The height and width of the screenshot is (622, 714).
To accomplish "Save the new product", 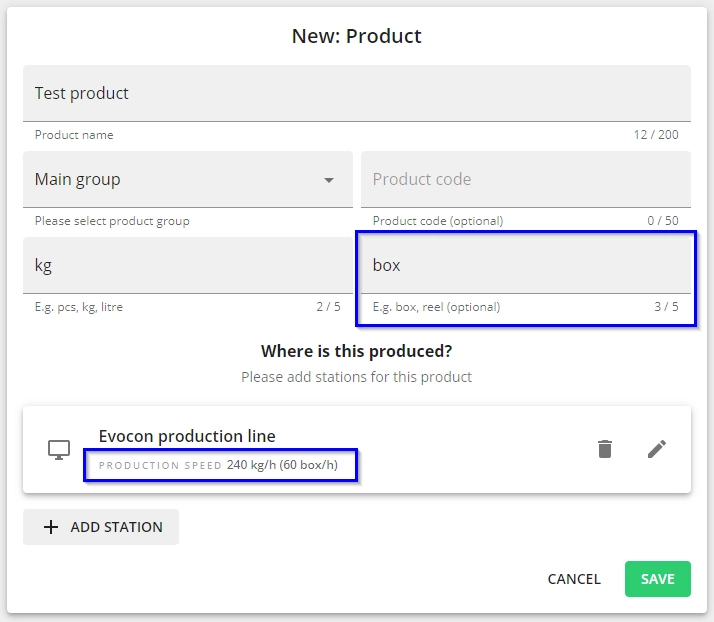I will [658, 579].
